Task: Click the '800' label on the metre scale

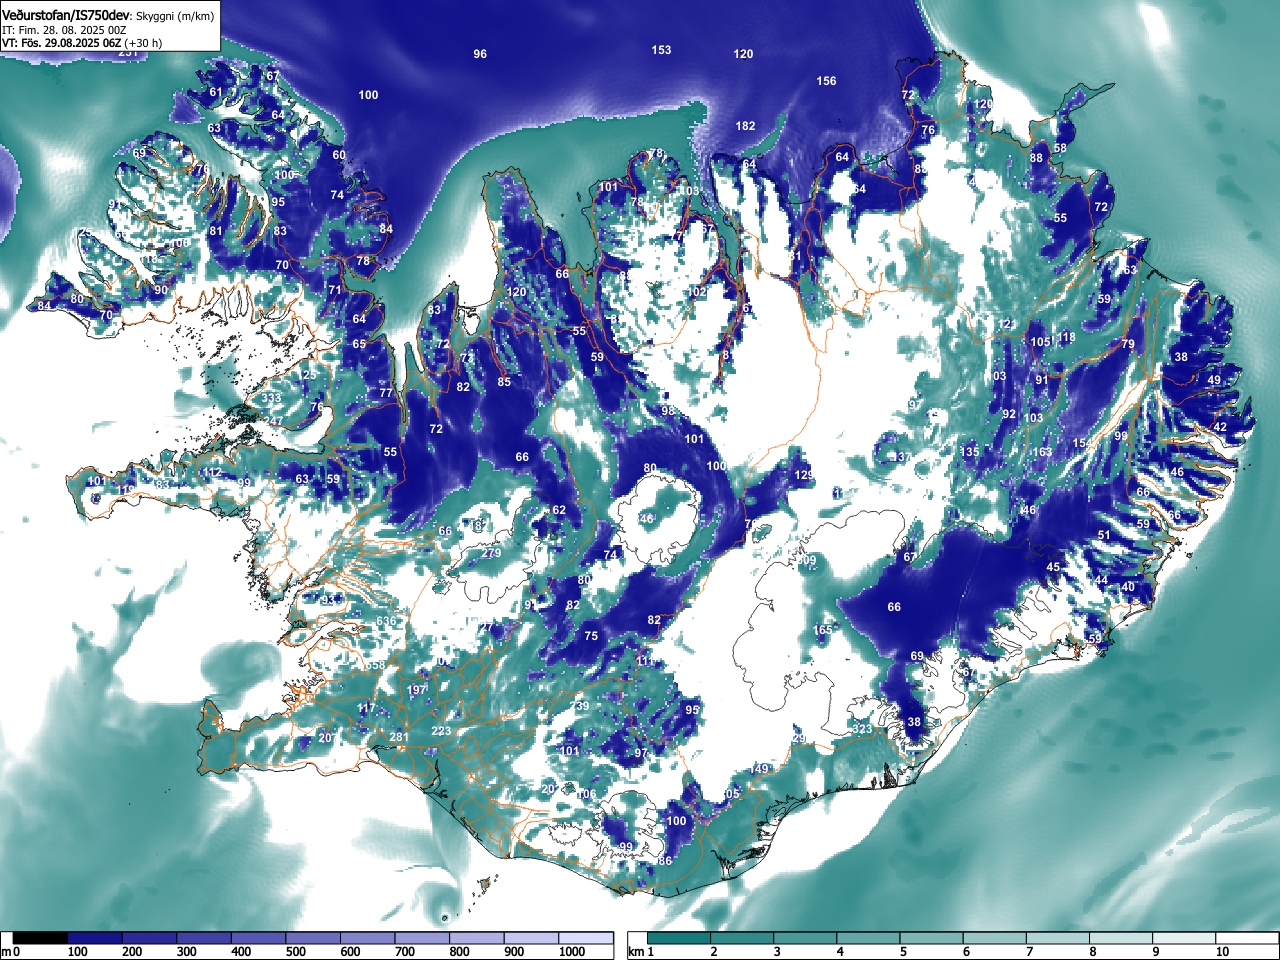Action: pos(459,952)
